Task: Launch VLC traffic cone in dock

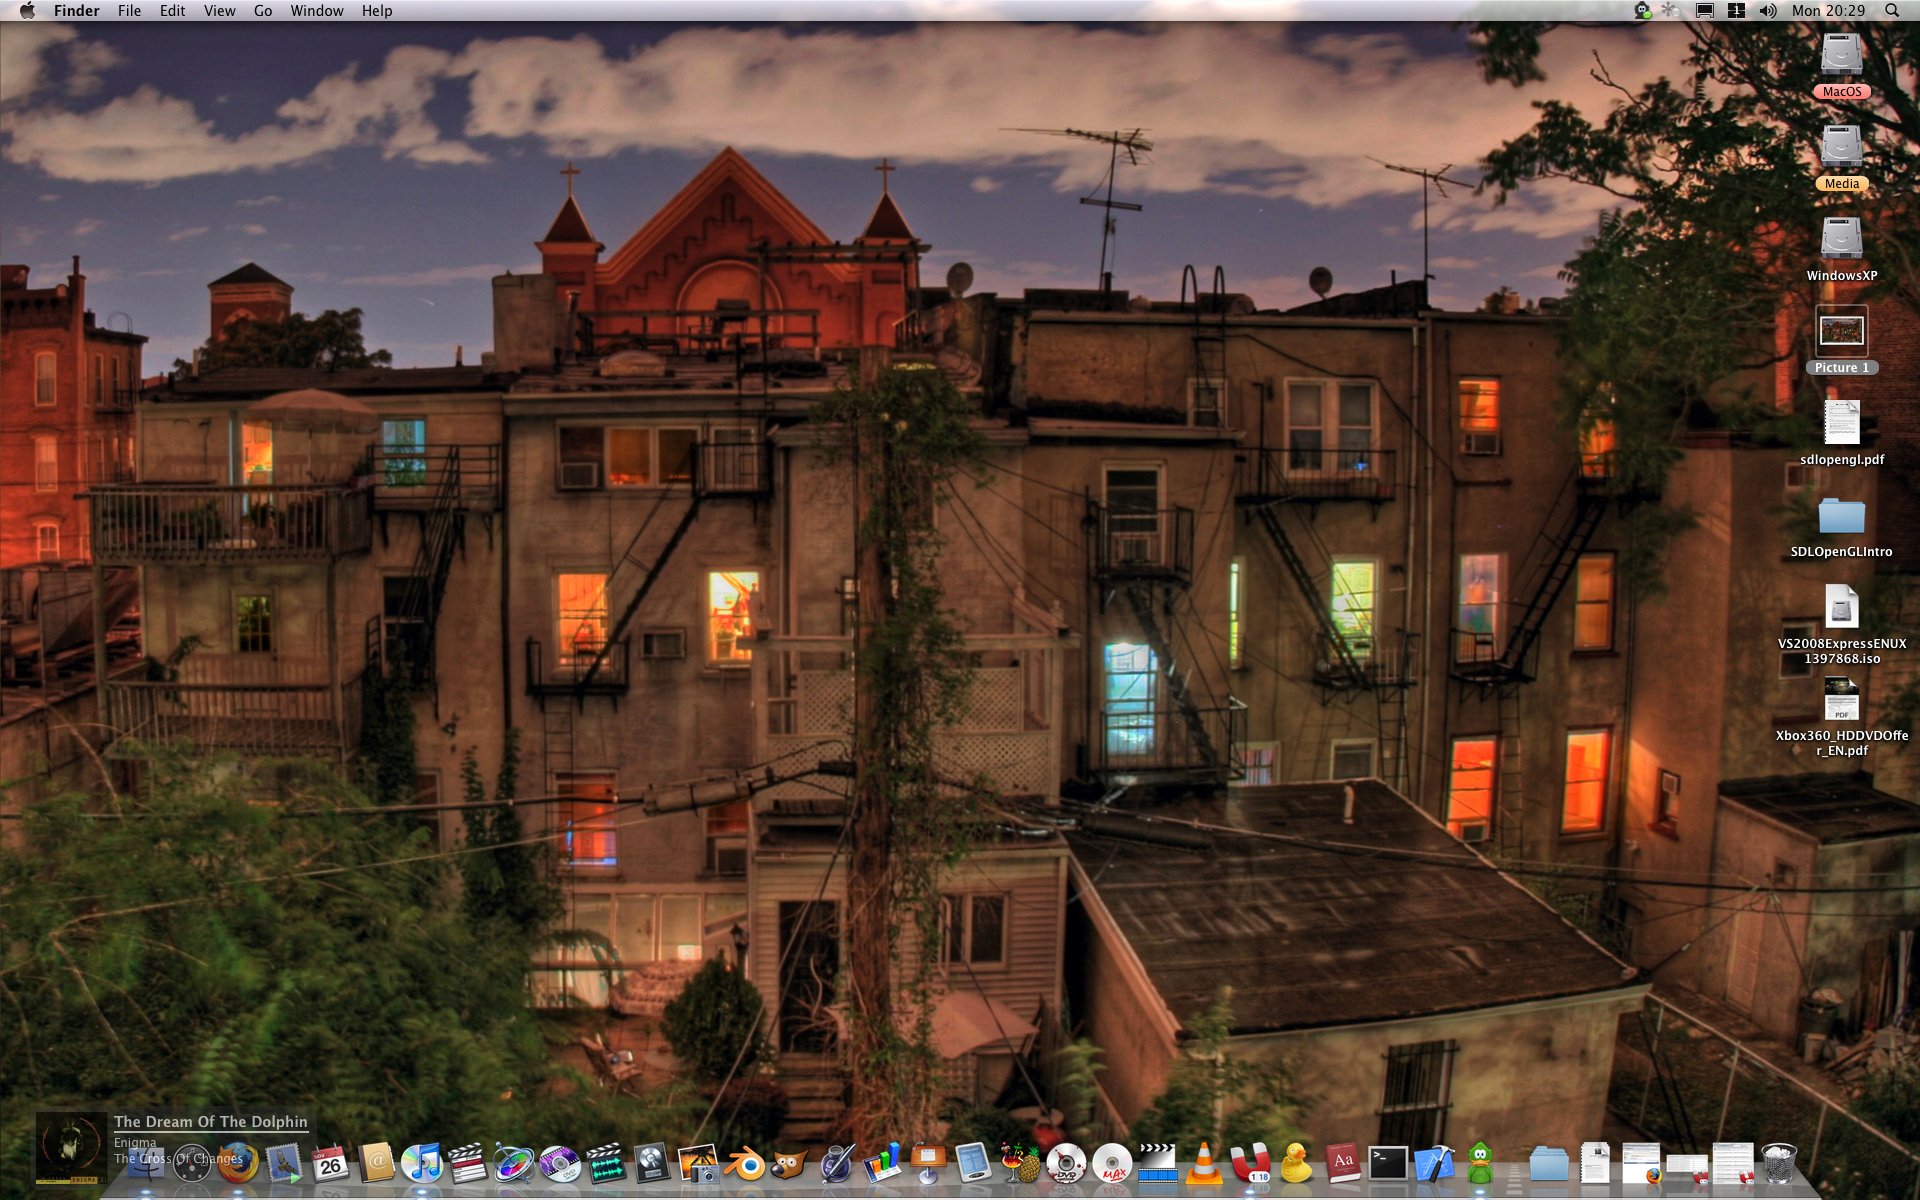Action: coord(1204,1164)
